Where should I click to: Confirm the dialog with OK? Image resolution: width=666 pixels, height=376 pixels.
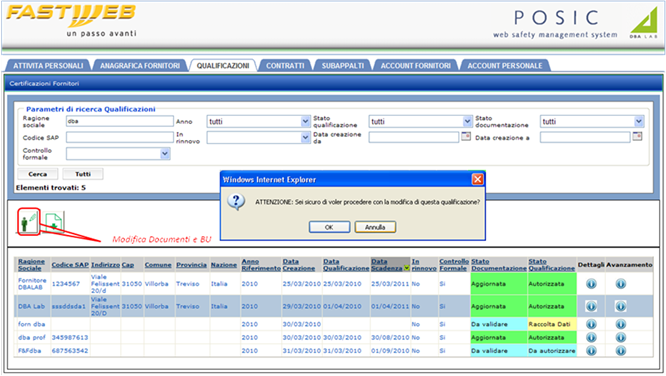329,227
